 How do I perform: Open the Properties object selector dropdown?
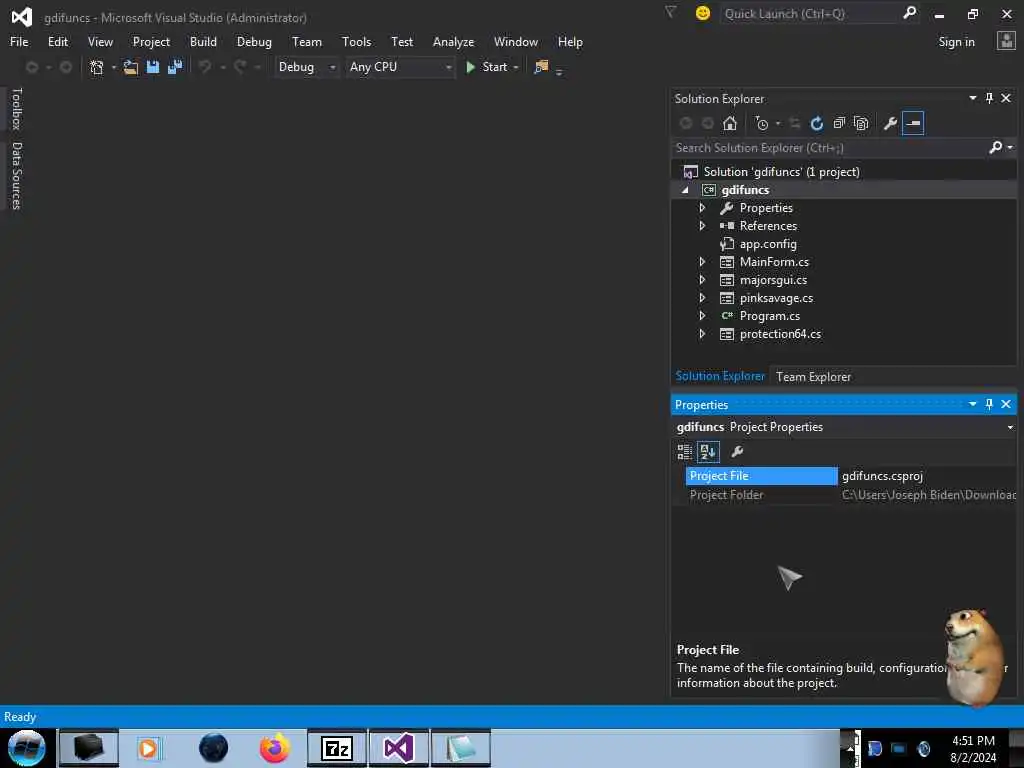(x=1010, y=427)
